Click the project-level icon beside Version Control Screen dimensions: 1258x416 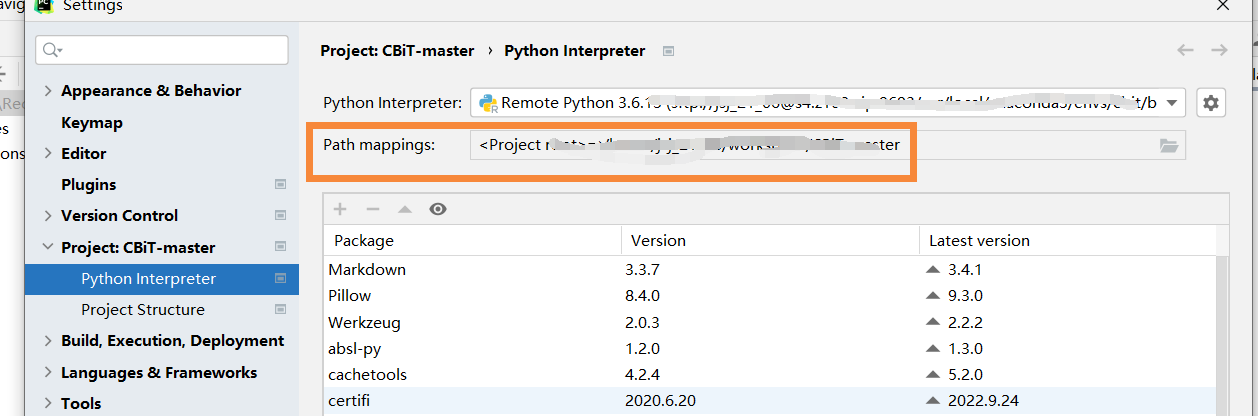coord(280,216)
